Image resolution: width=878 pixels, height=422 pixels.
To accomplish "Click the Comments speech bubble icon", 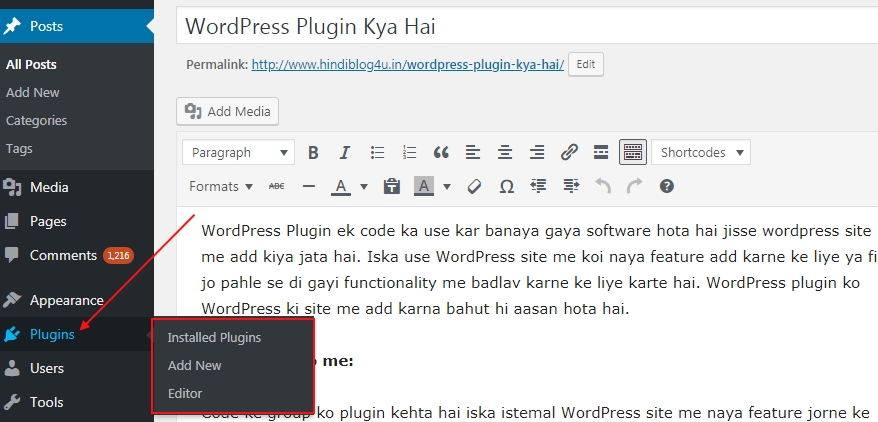I will (x=11, y=256).
